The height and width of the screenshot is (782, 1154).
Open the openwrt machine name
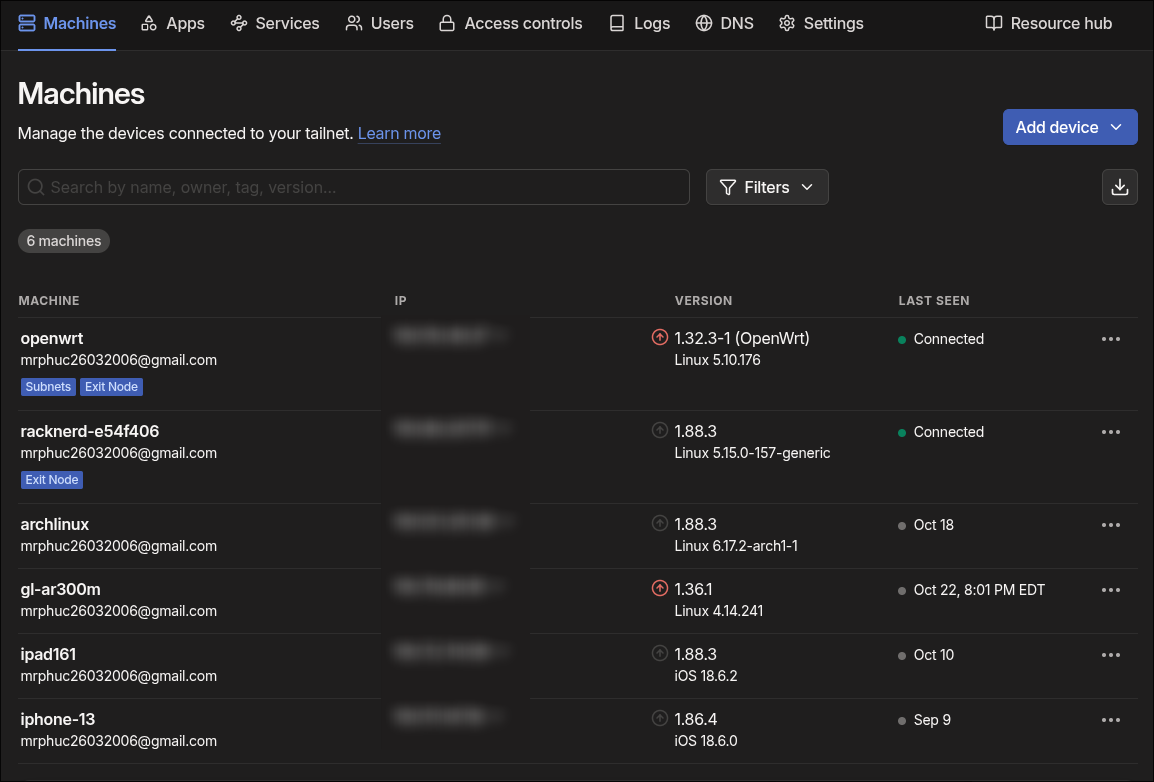pyautogui.click(x=52, y=338)
